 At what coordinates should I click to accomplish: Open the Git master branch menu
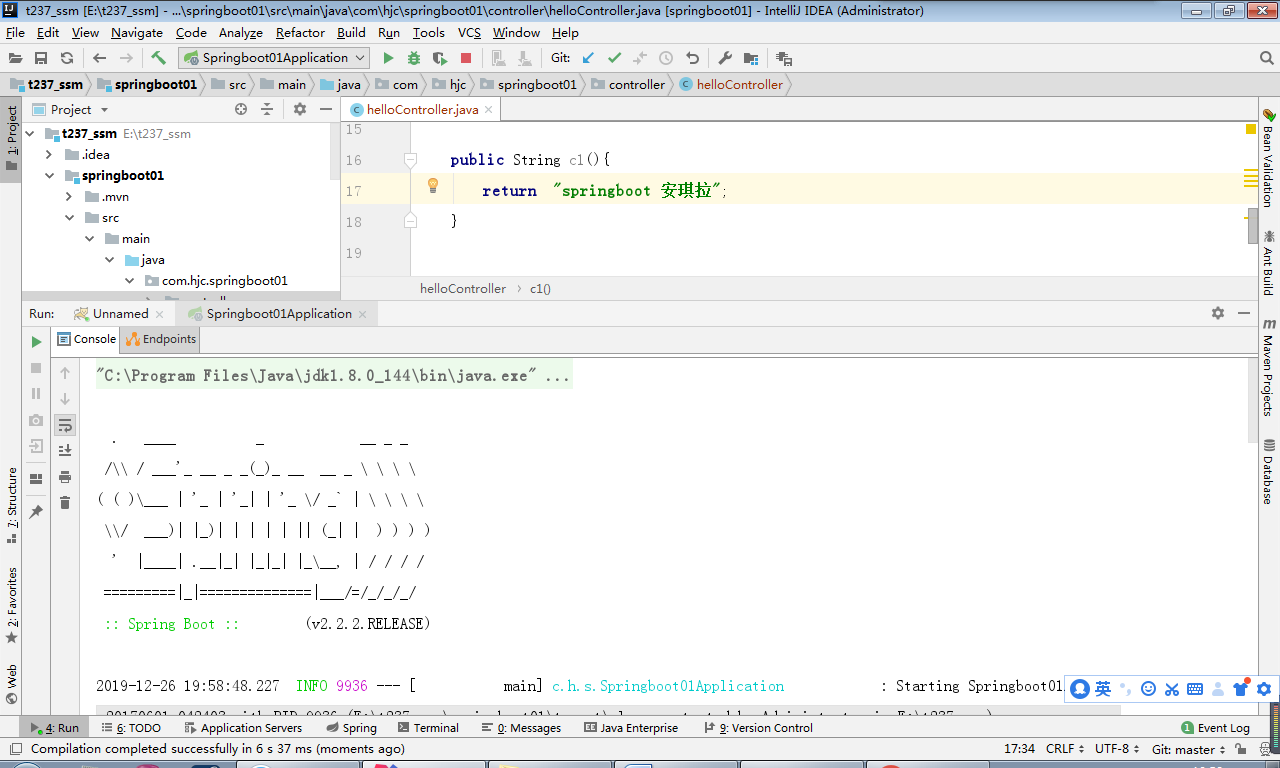pos(1189,749)
